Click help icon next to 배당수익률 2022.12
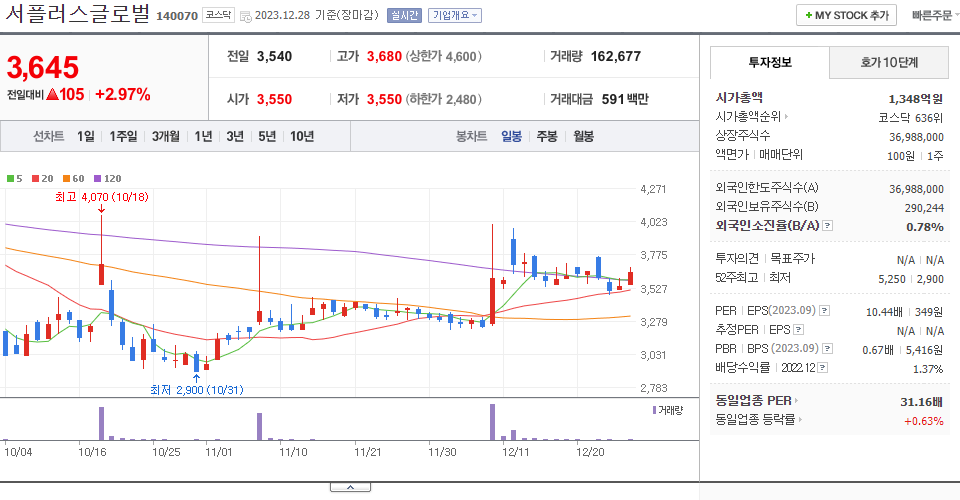Viewport: 960px width, 500px height. [822, 368]
